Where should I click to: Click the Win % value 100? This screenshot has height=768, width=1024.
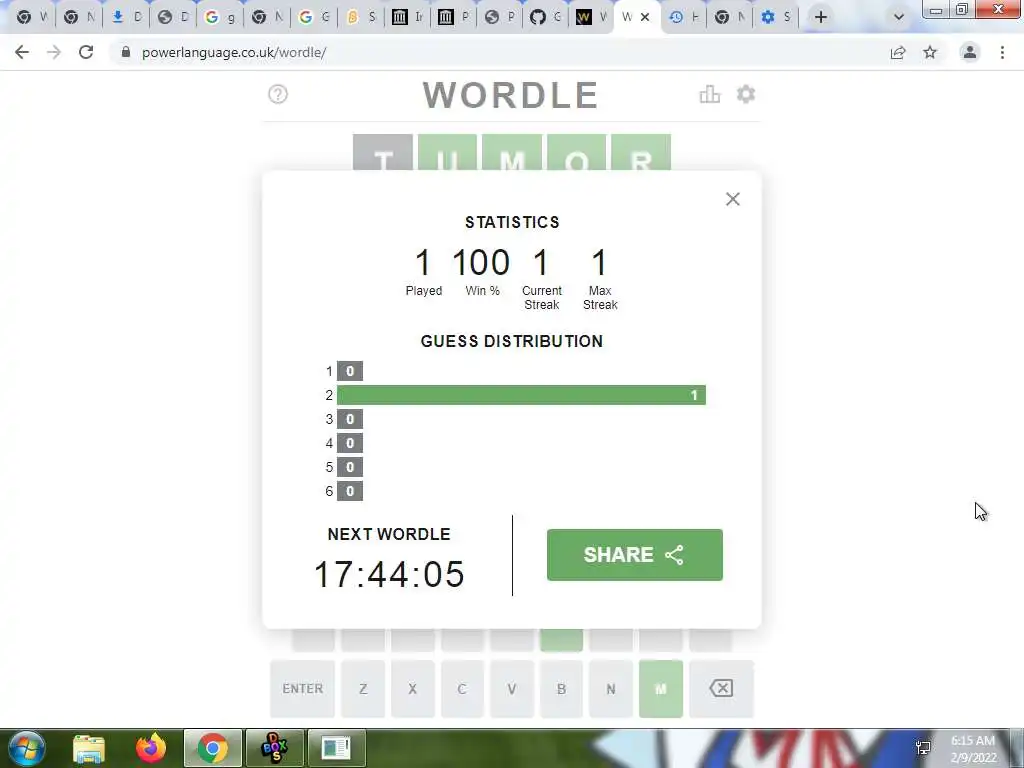pyautogui.click(x=481, y=263)
